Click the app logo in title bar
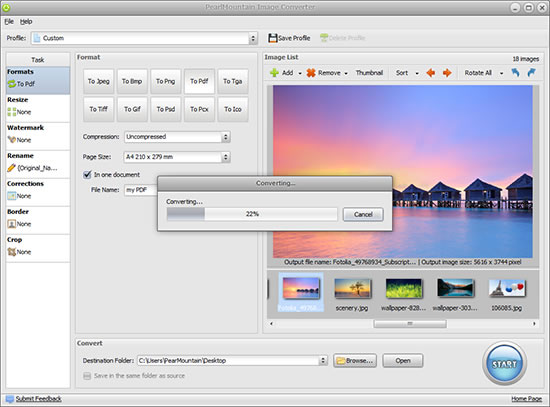 pyautogui.click(x=6, y=7)
